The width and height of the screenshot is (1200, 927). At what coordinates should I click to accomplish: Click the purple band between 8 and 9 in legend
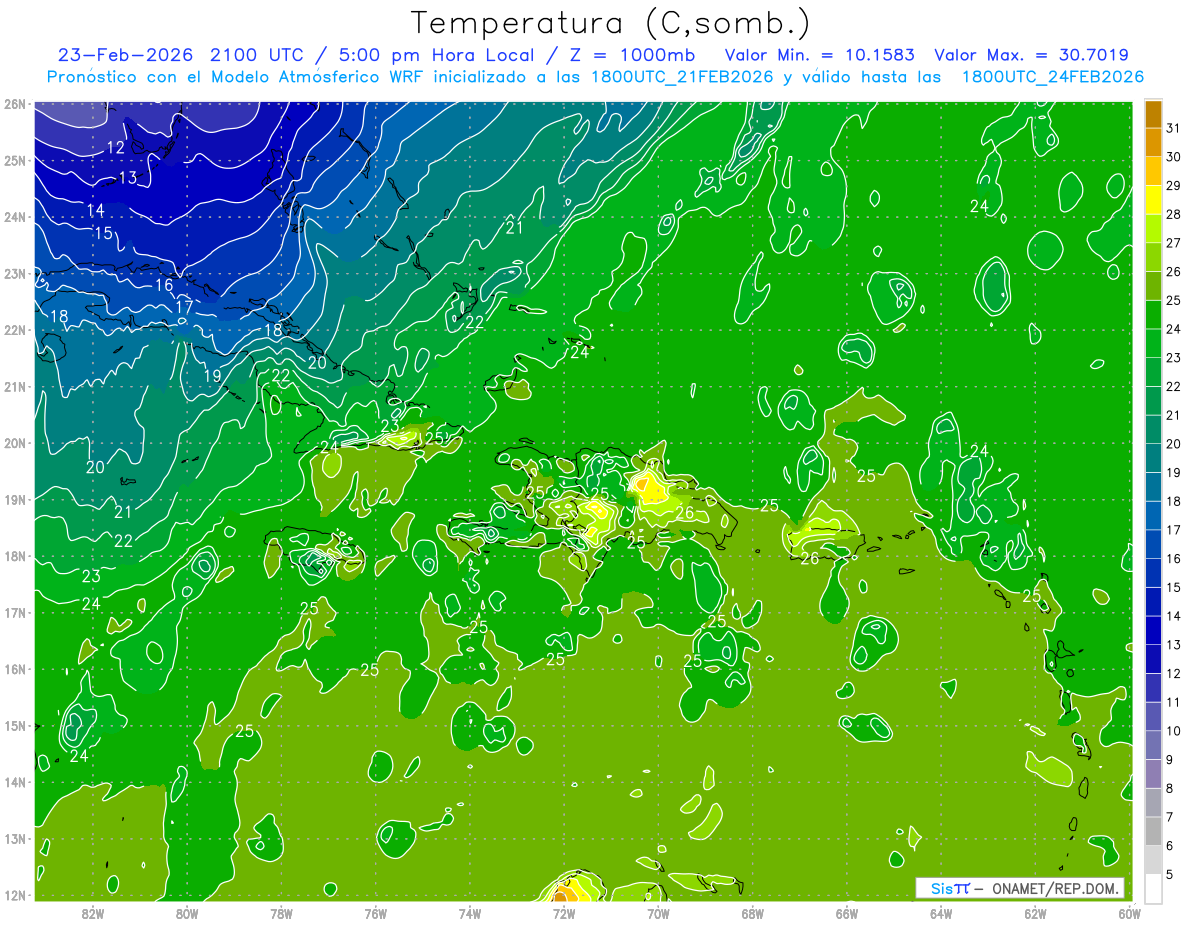coord(1153,774)
